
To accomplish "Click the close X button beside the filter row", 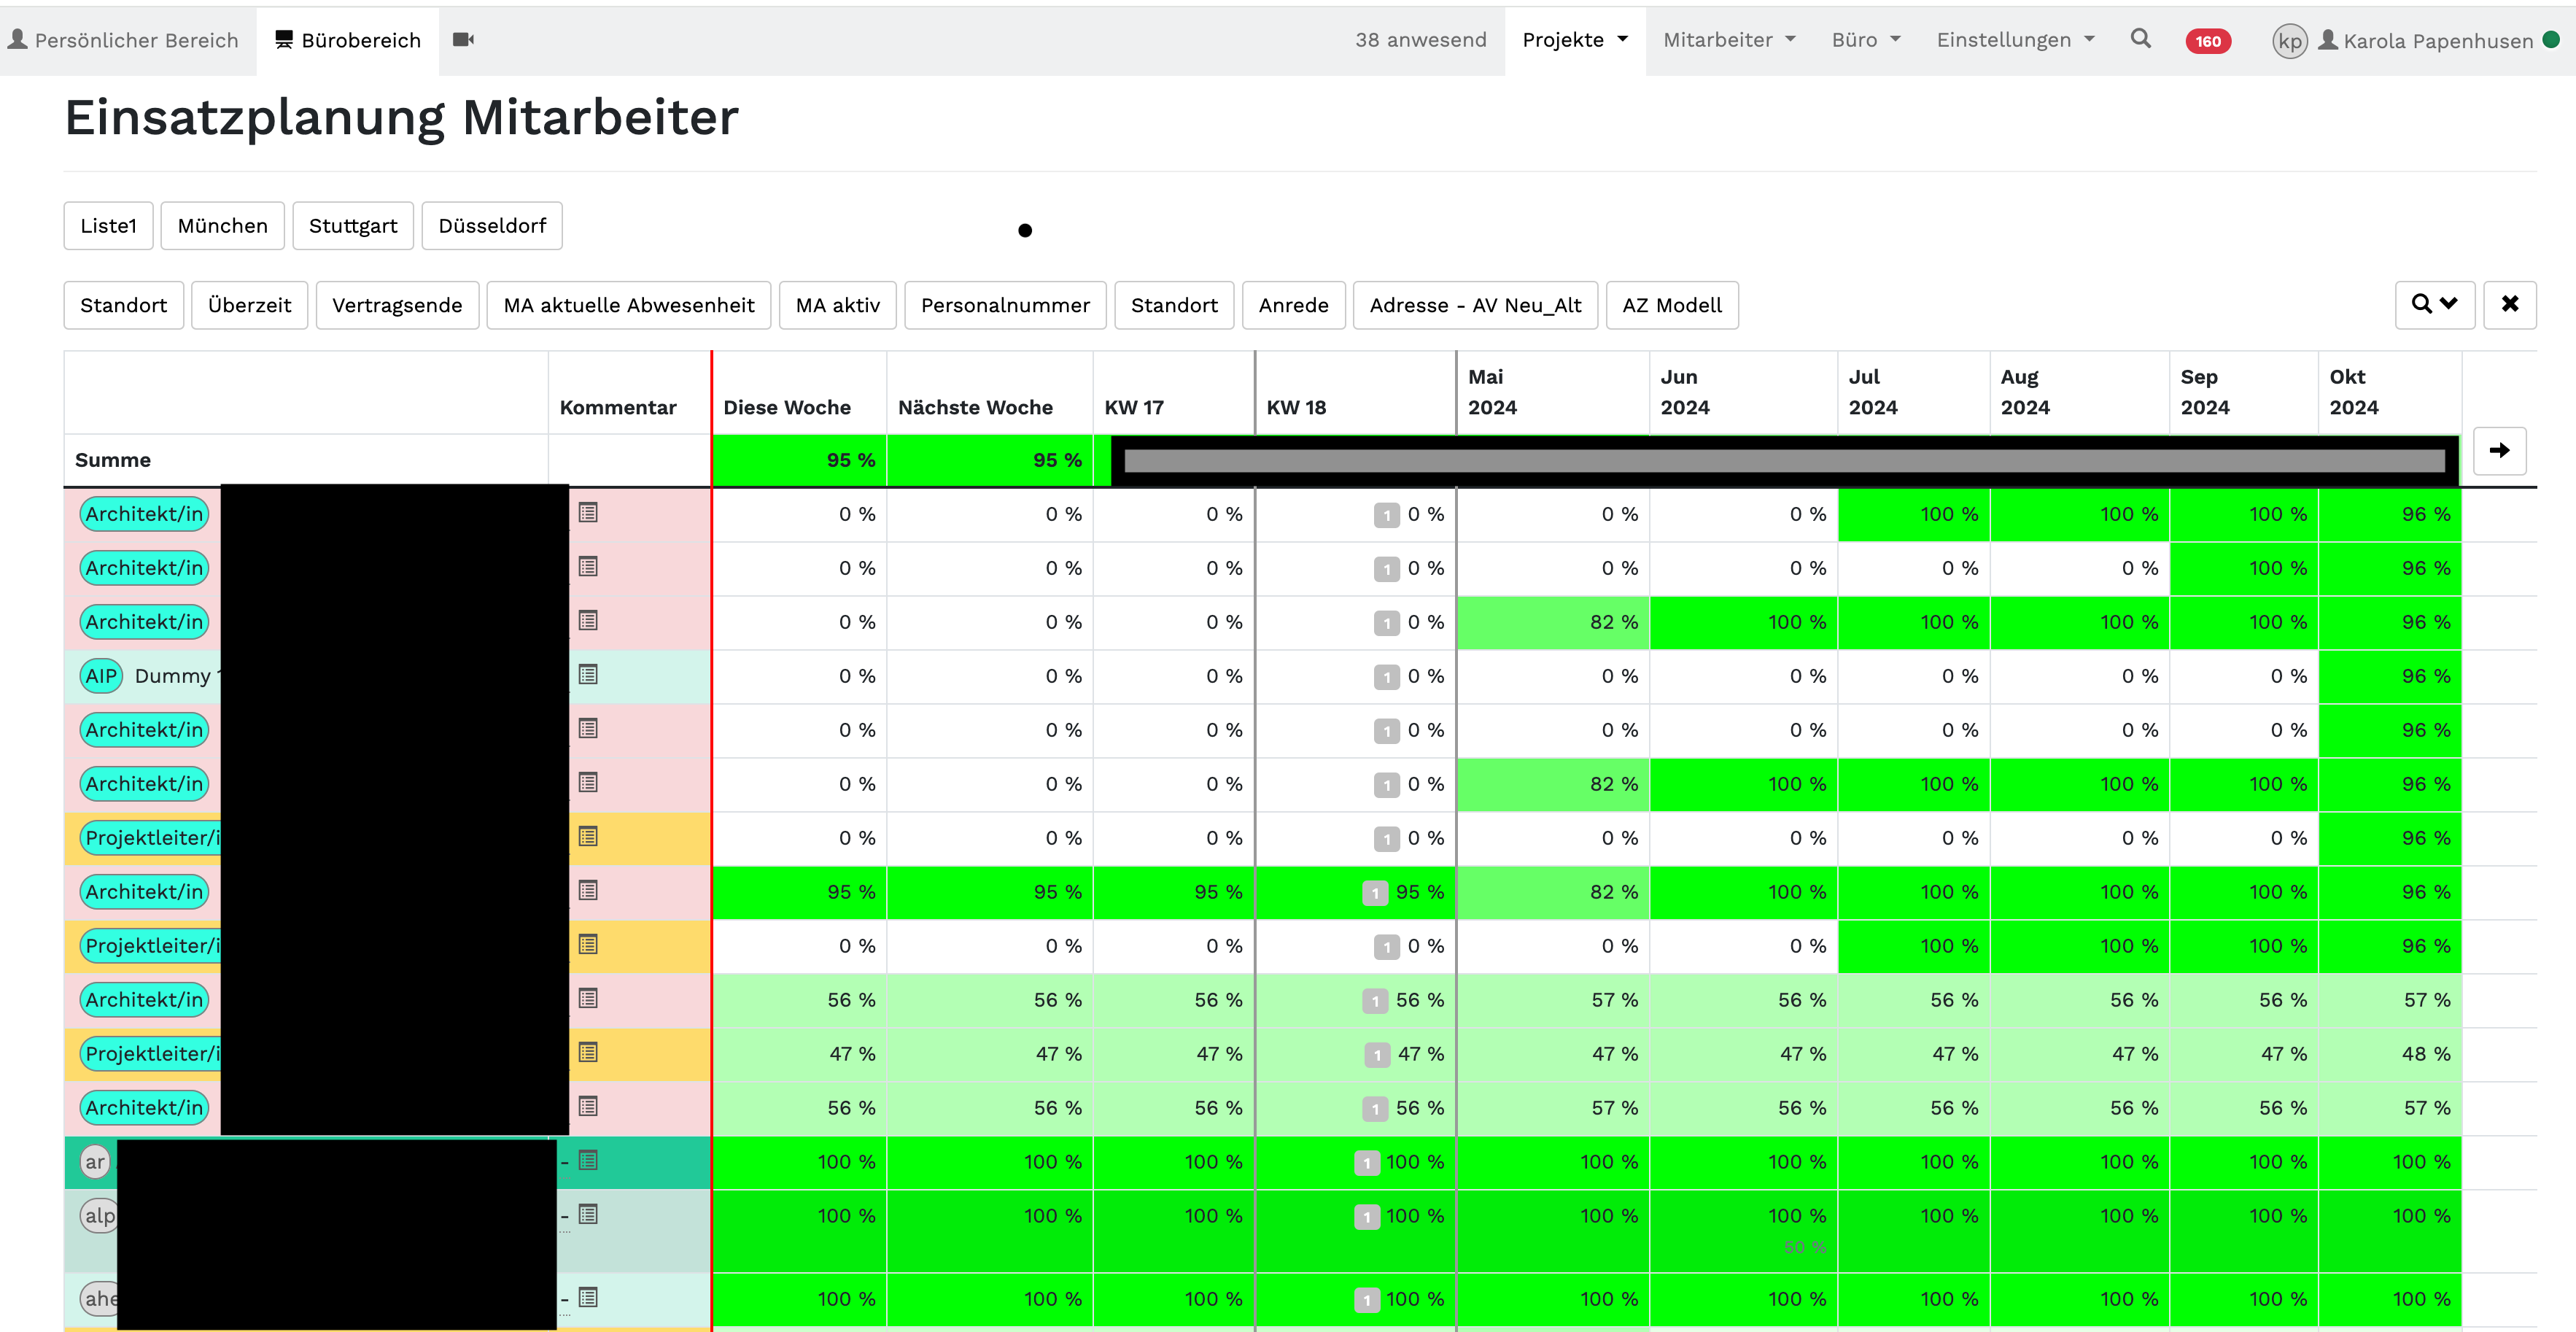I will pos(2509,304).
